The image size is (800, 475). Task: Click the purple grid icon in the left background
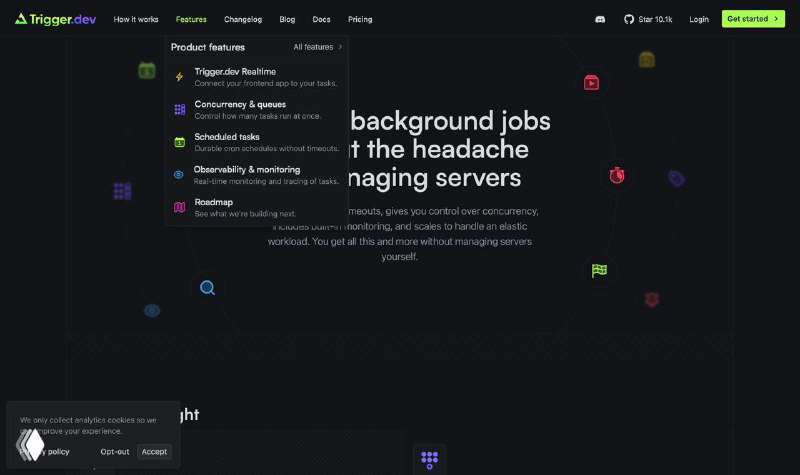[x=122, y=191]
